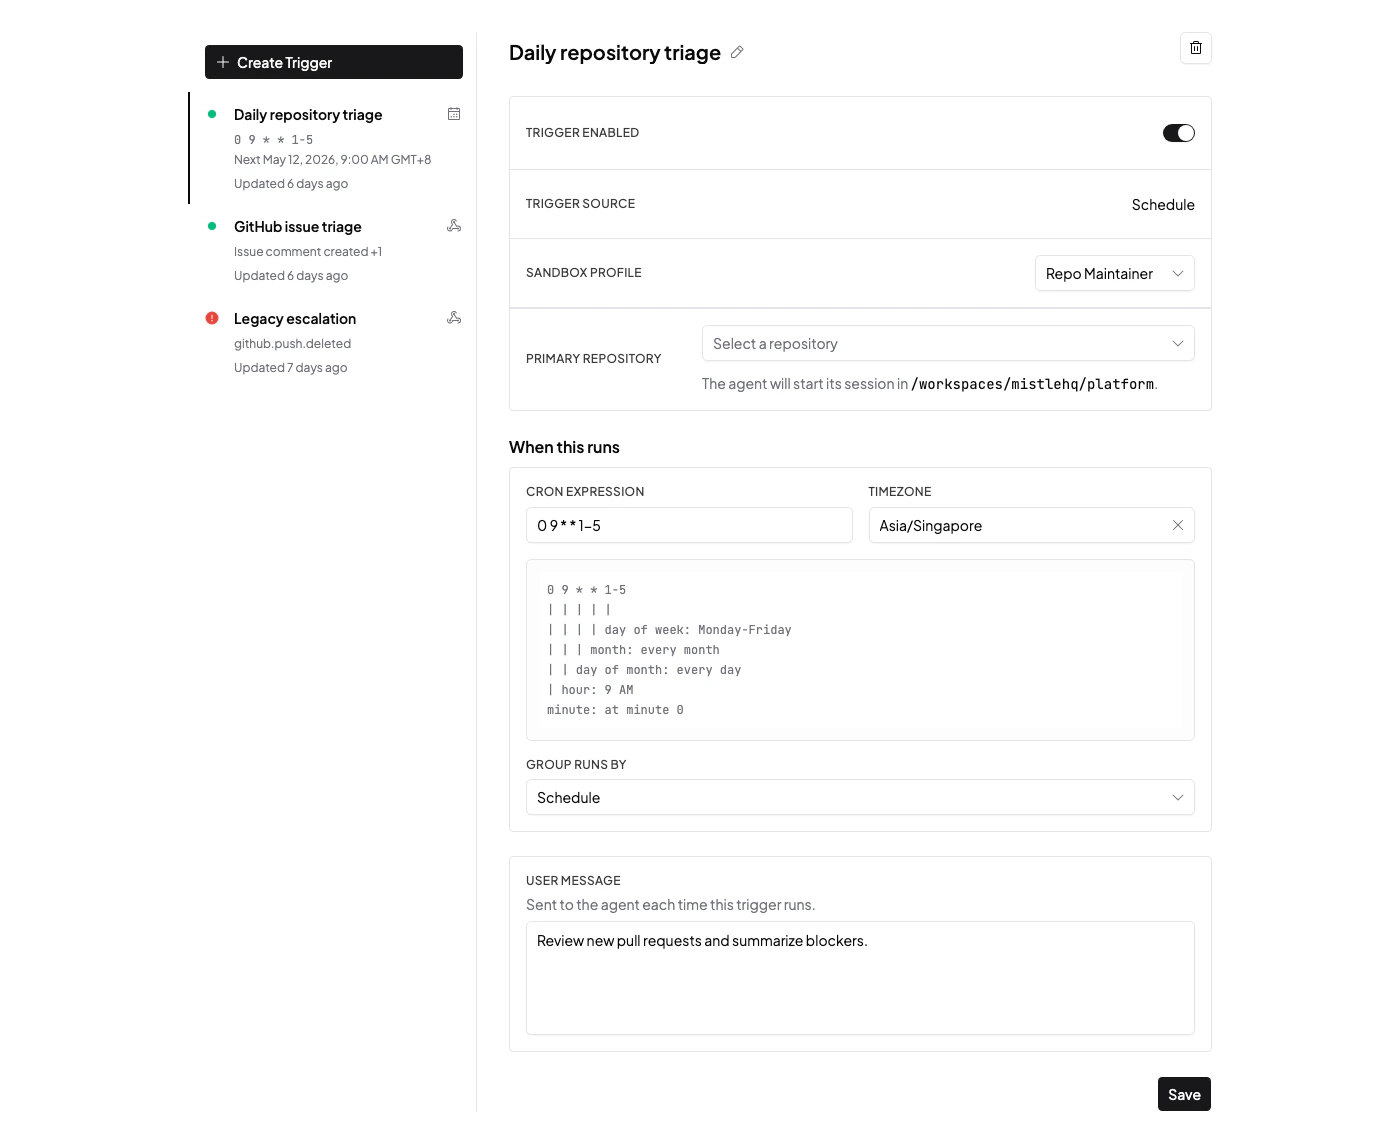Screen dimensions: 1400x1144
Task: Open the Group Runs By Schedule dropdown
Action: (860, 797)
